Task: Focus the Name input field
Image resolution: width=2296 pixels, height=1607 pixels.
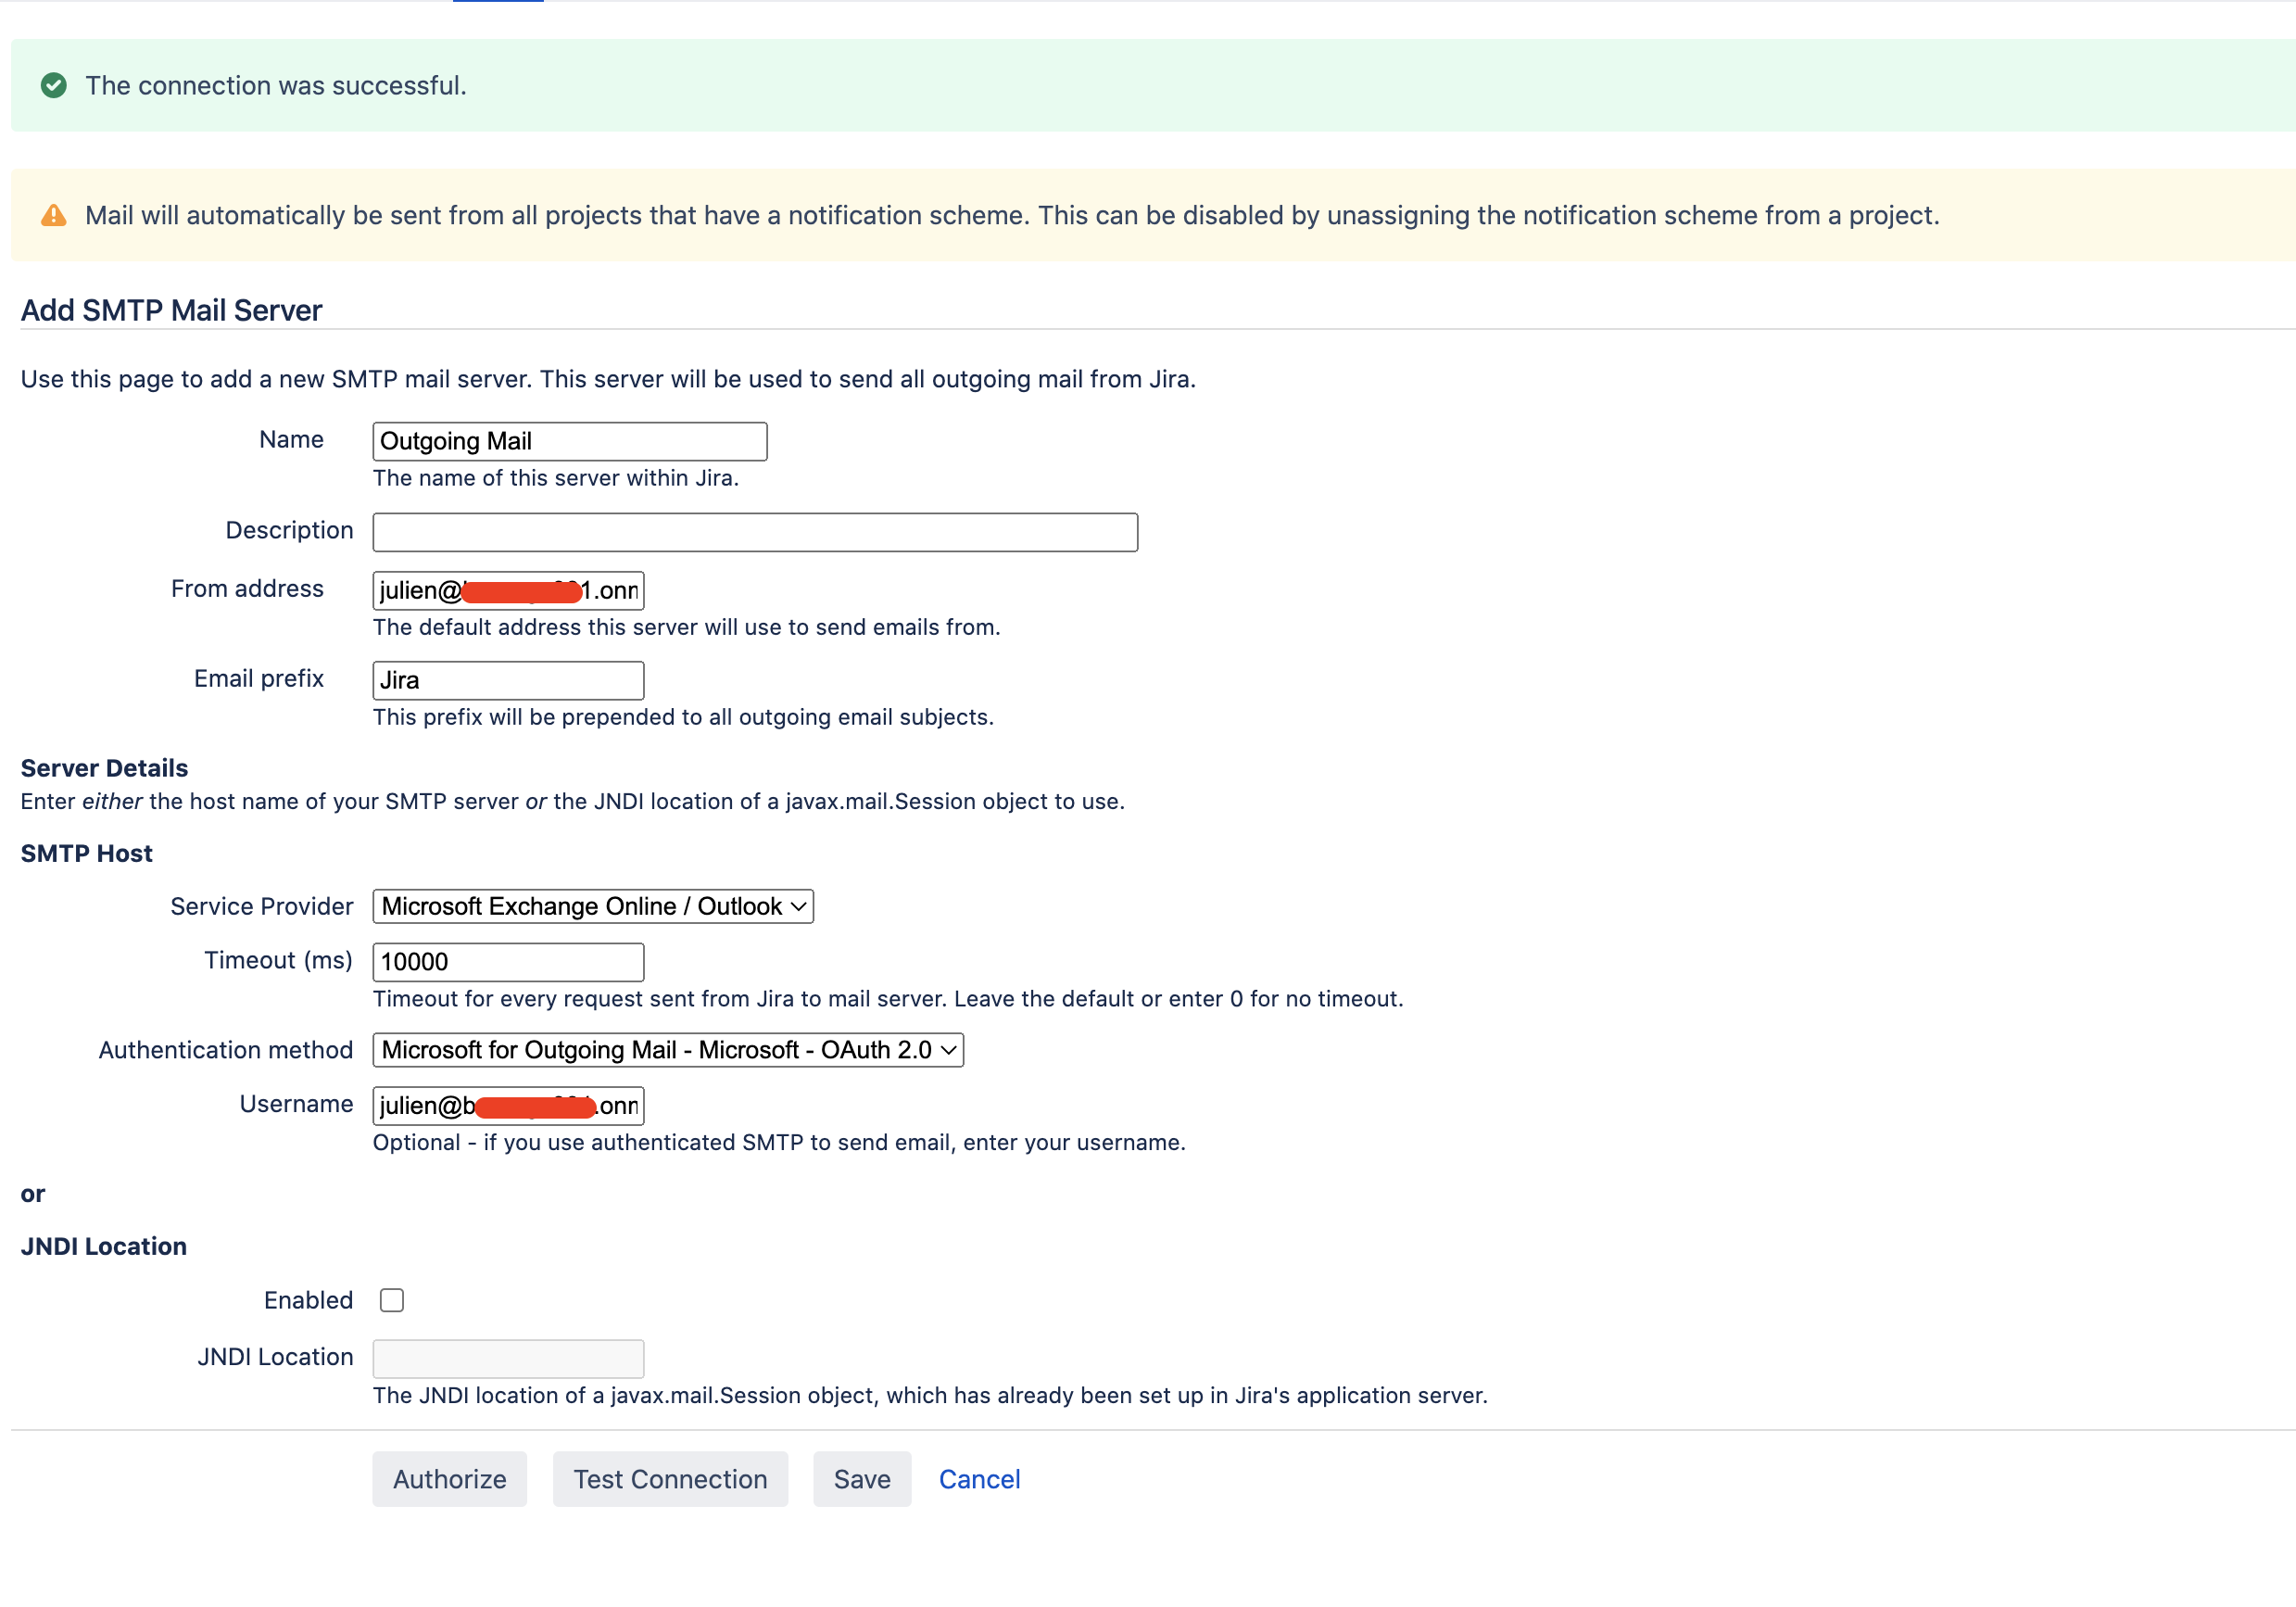Action: click(570, 441)
